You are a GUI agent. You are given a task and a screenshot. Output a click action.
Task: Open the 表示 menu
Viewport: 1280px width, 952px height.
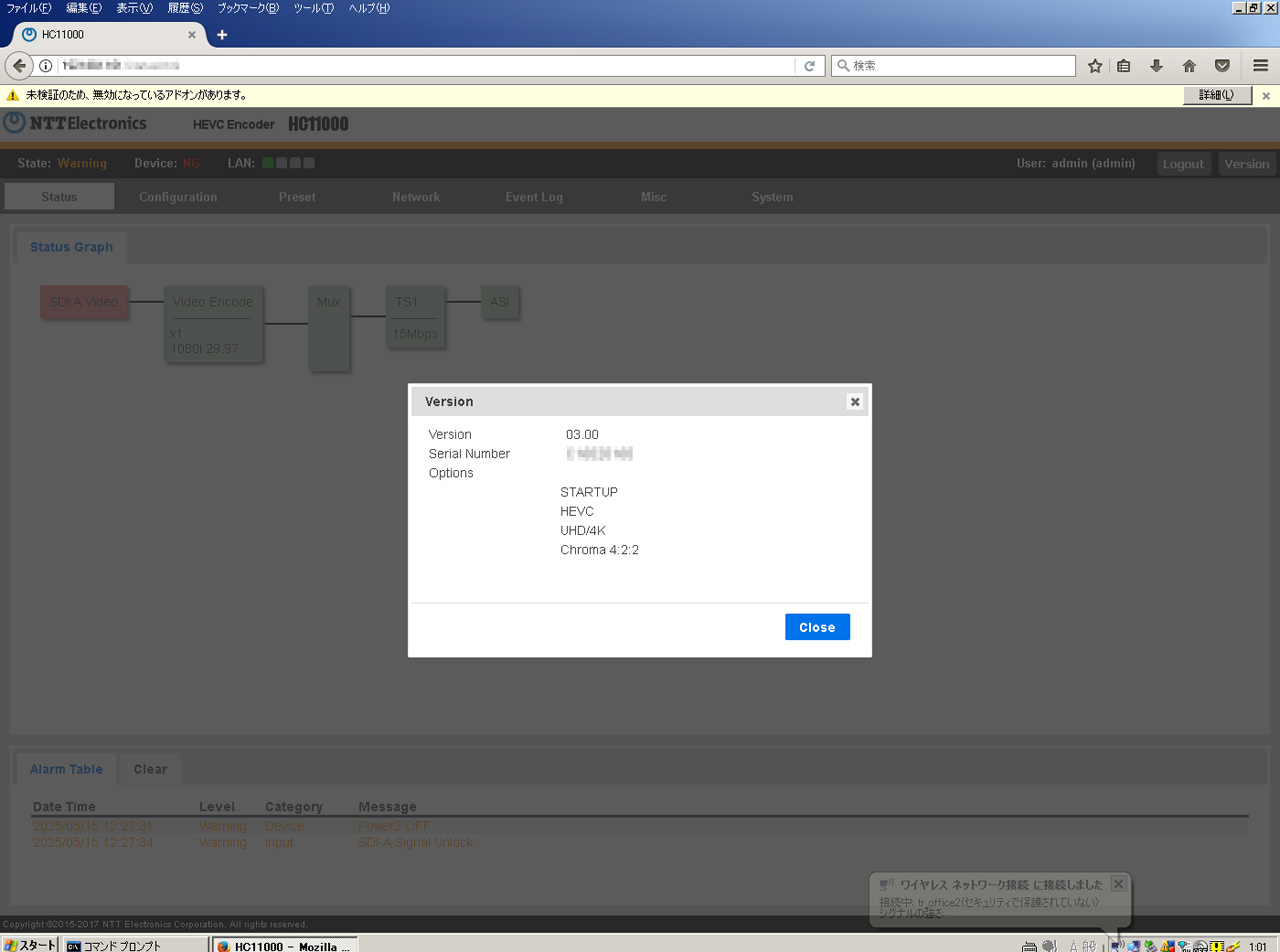[x=135, y=8]
